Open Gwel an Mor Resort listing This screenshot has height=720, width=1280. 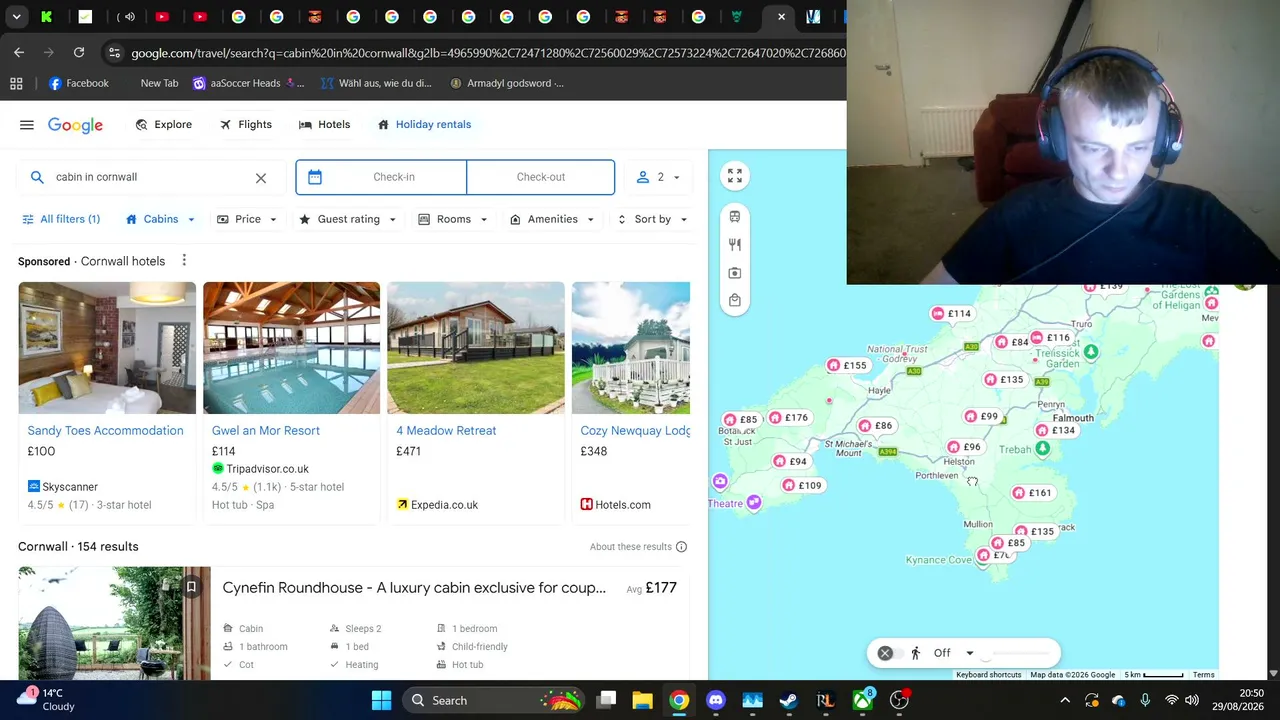(266, 431)
